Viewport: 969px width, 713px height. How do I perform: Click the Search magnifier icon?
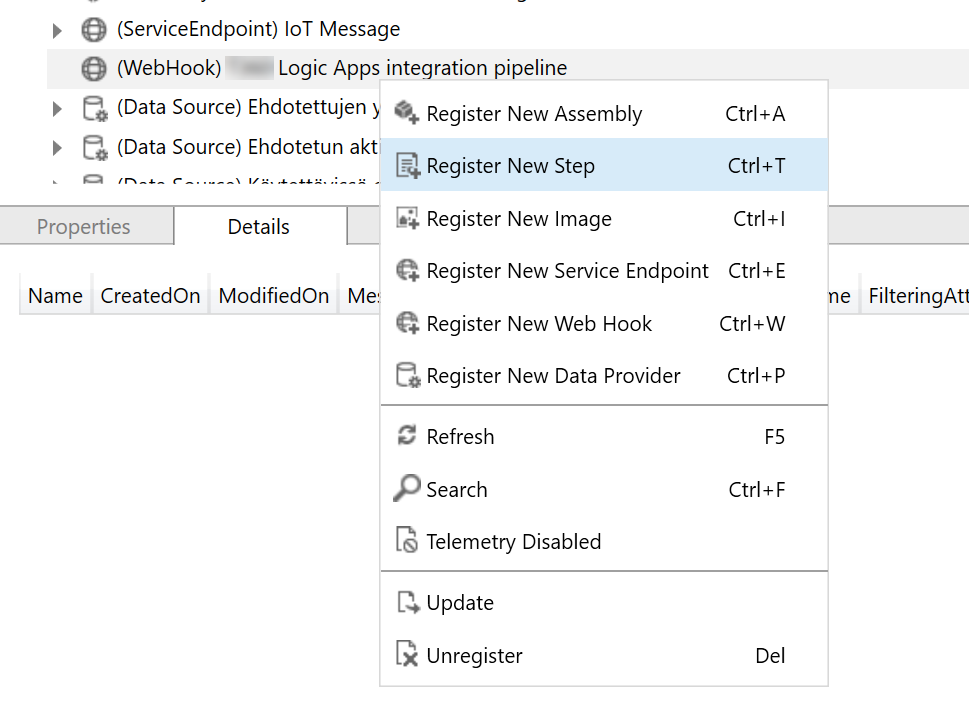(x=407, y=489)
